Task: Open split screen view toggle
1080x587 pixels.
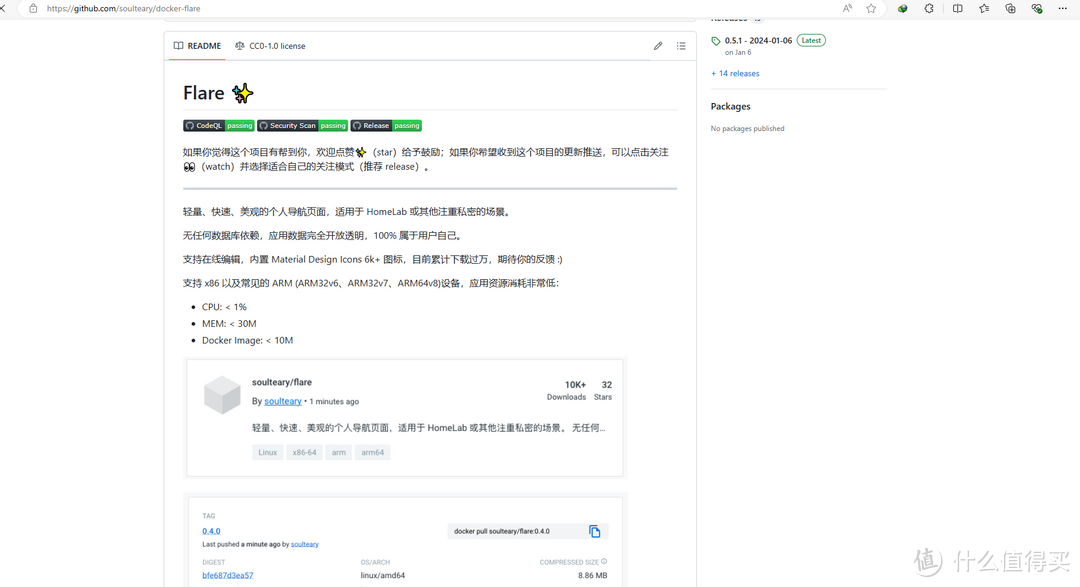Action: pos(956,8)
